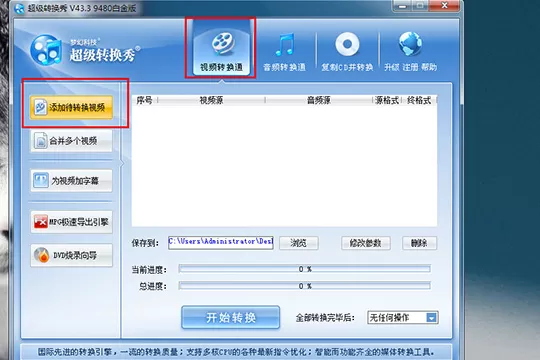540x360 pixels.
Task: Click the music note audio icon
Action: pyautogui.click(x=285, y=44)
